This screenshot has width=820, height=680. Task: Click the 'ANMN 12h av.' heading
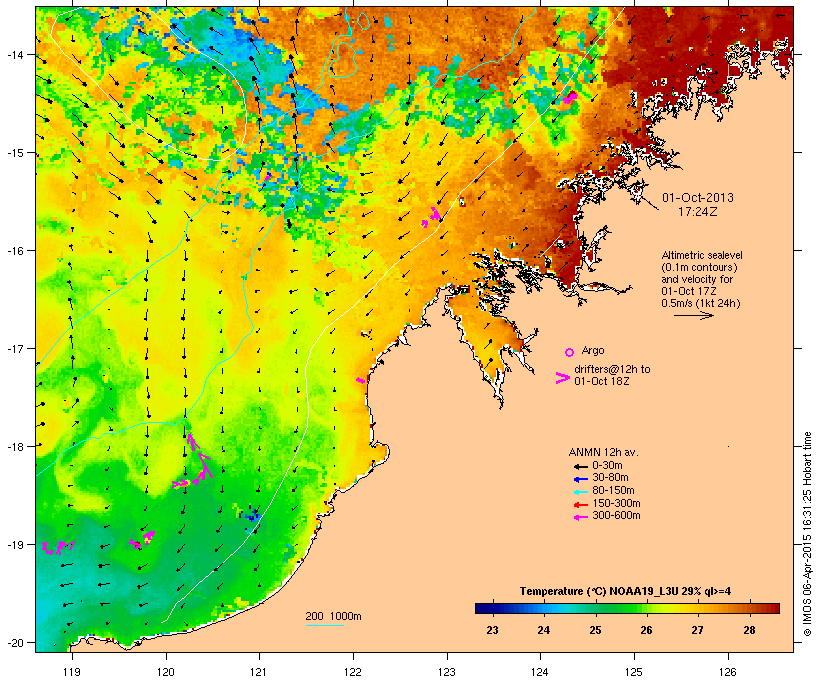click(603, 452)
